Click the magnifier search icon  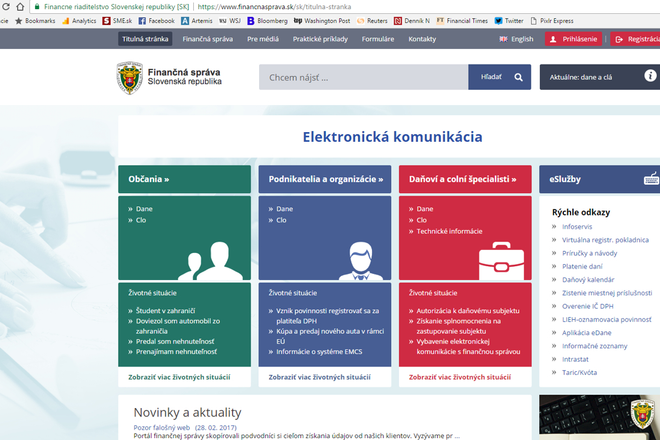(x=519, y=77)
